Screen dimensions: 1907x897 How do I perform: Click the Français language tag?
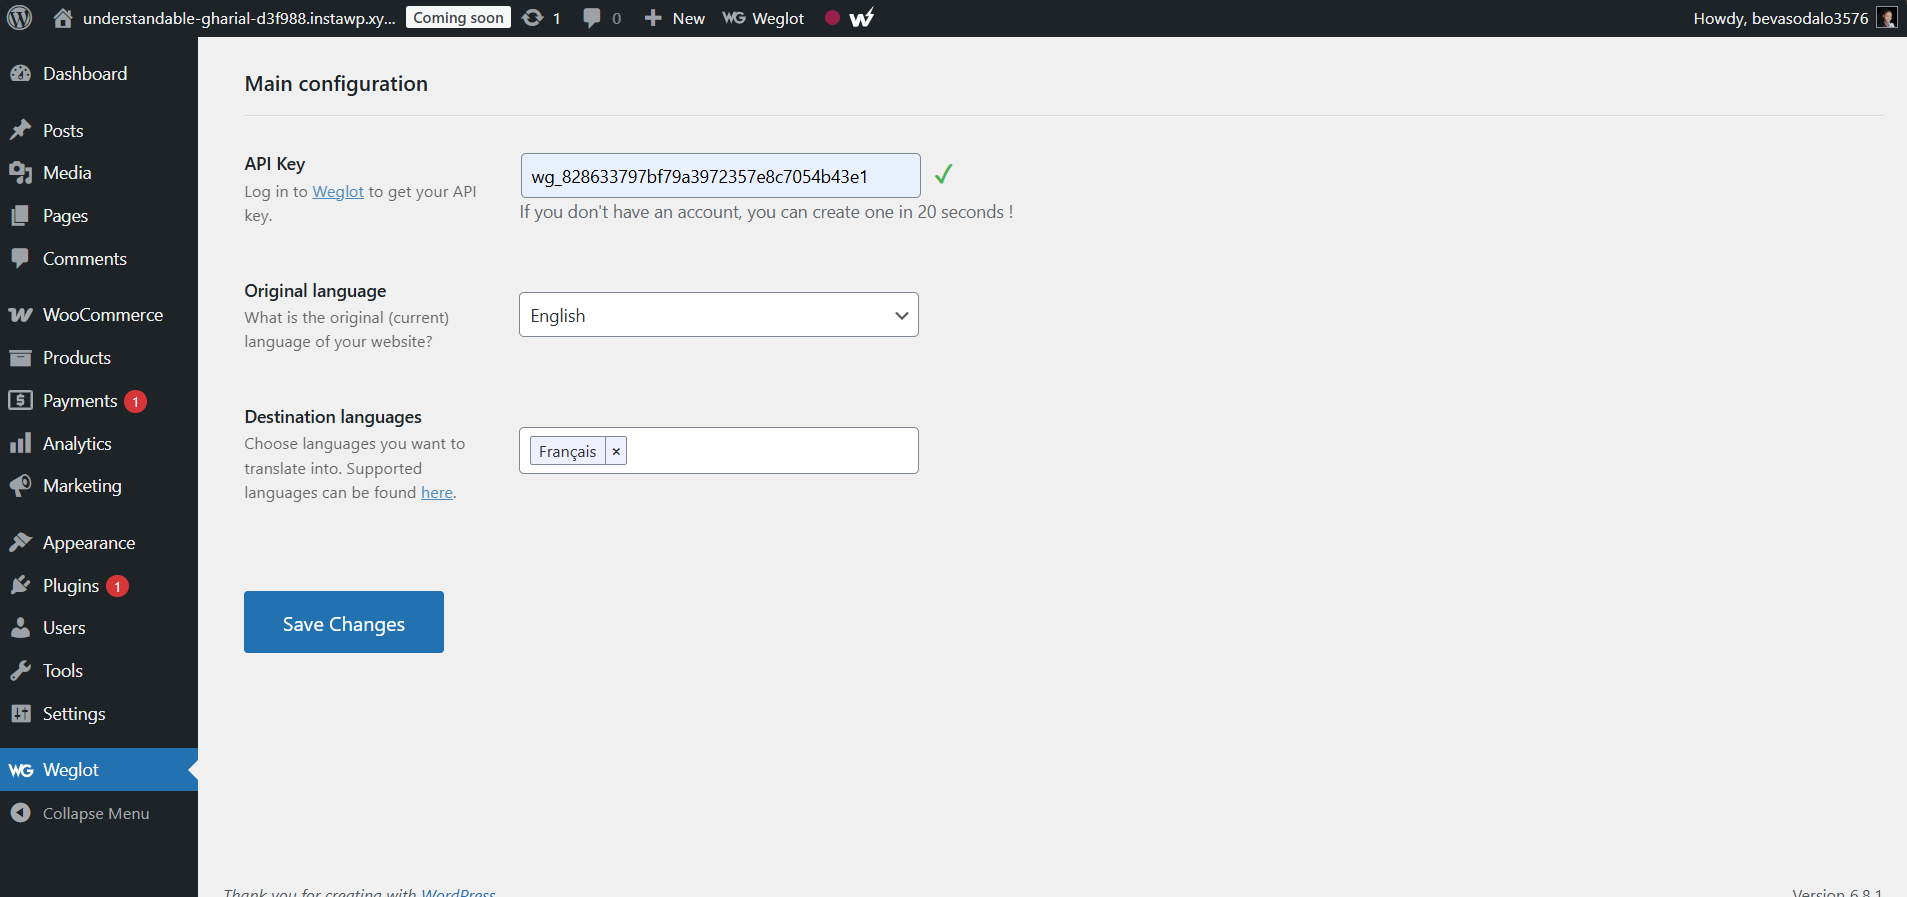(567, 451)
